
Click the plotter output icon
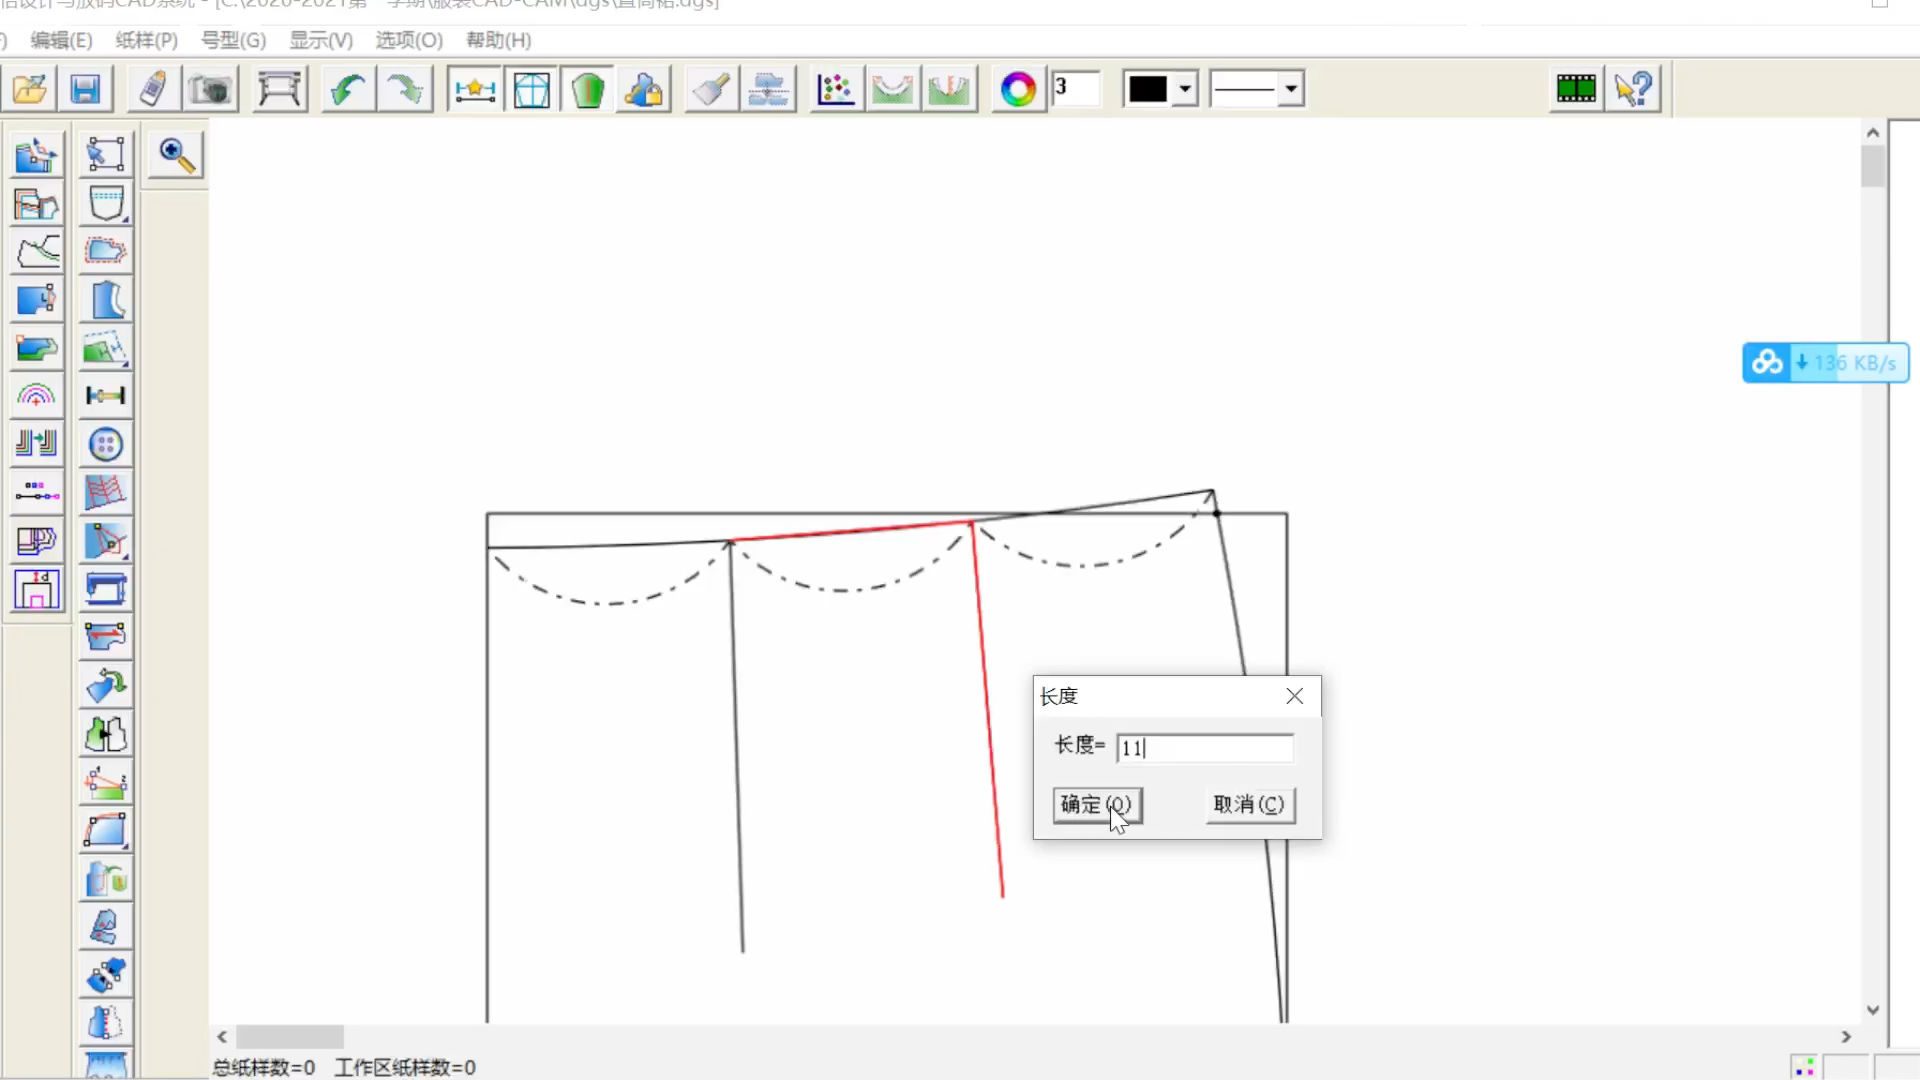pyautogui.click(x=279, y=89)
